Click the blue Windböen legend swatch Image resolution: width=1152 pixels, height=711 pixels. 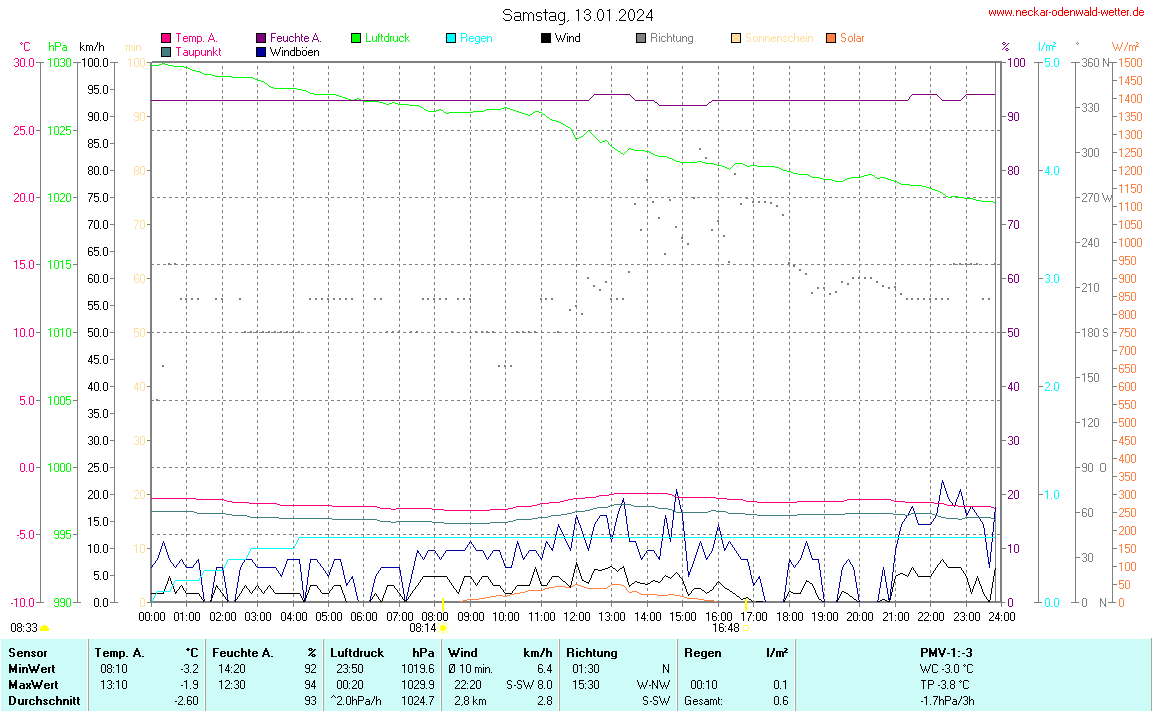pos(261,51)
